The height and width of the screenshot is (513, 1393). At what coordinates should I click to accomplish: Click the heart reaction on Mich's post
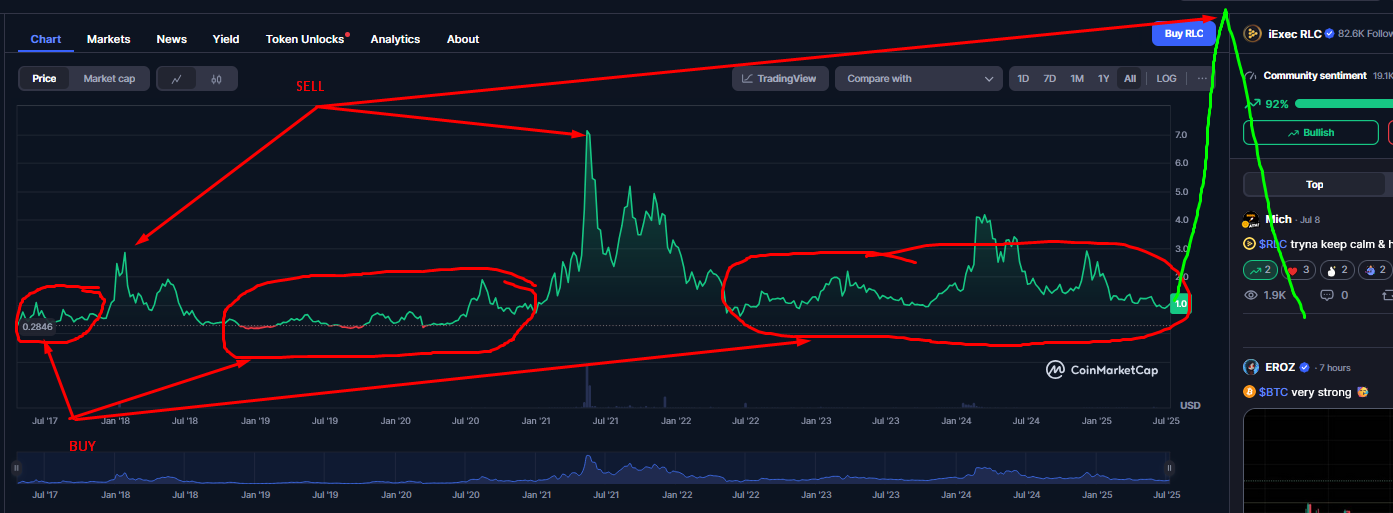click(x=1298, y=270)
